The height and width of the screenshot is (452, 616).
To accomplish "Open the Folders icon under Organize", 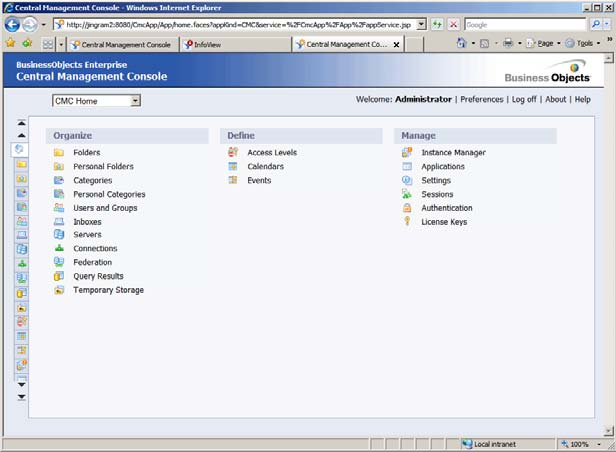I will [59, 152].
